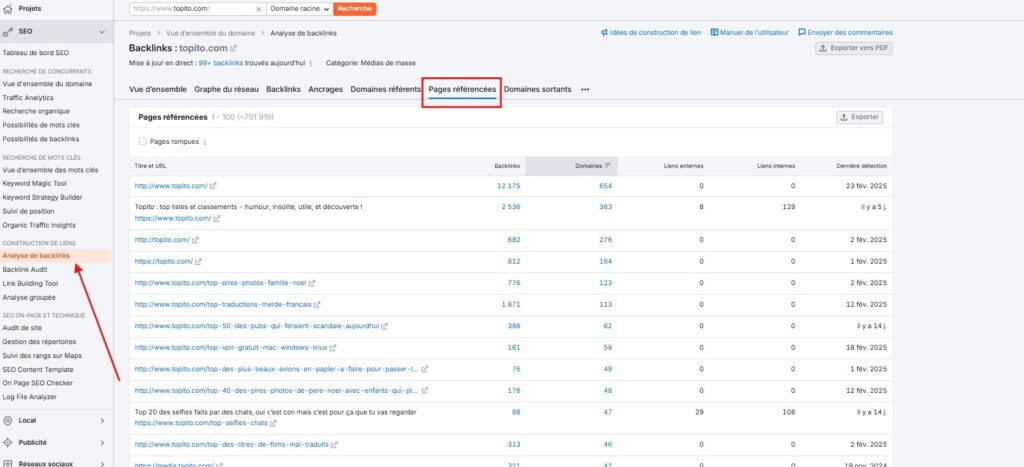Click info icon next to Pages rompues
The image size is (1024, 467).
(x=204, y=142)
